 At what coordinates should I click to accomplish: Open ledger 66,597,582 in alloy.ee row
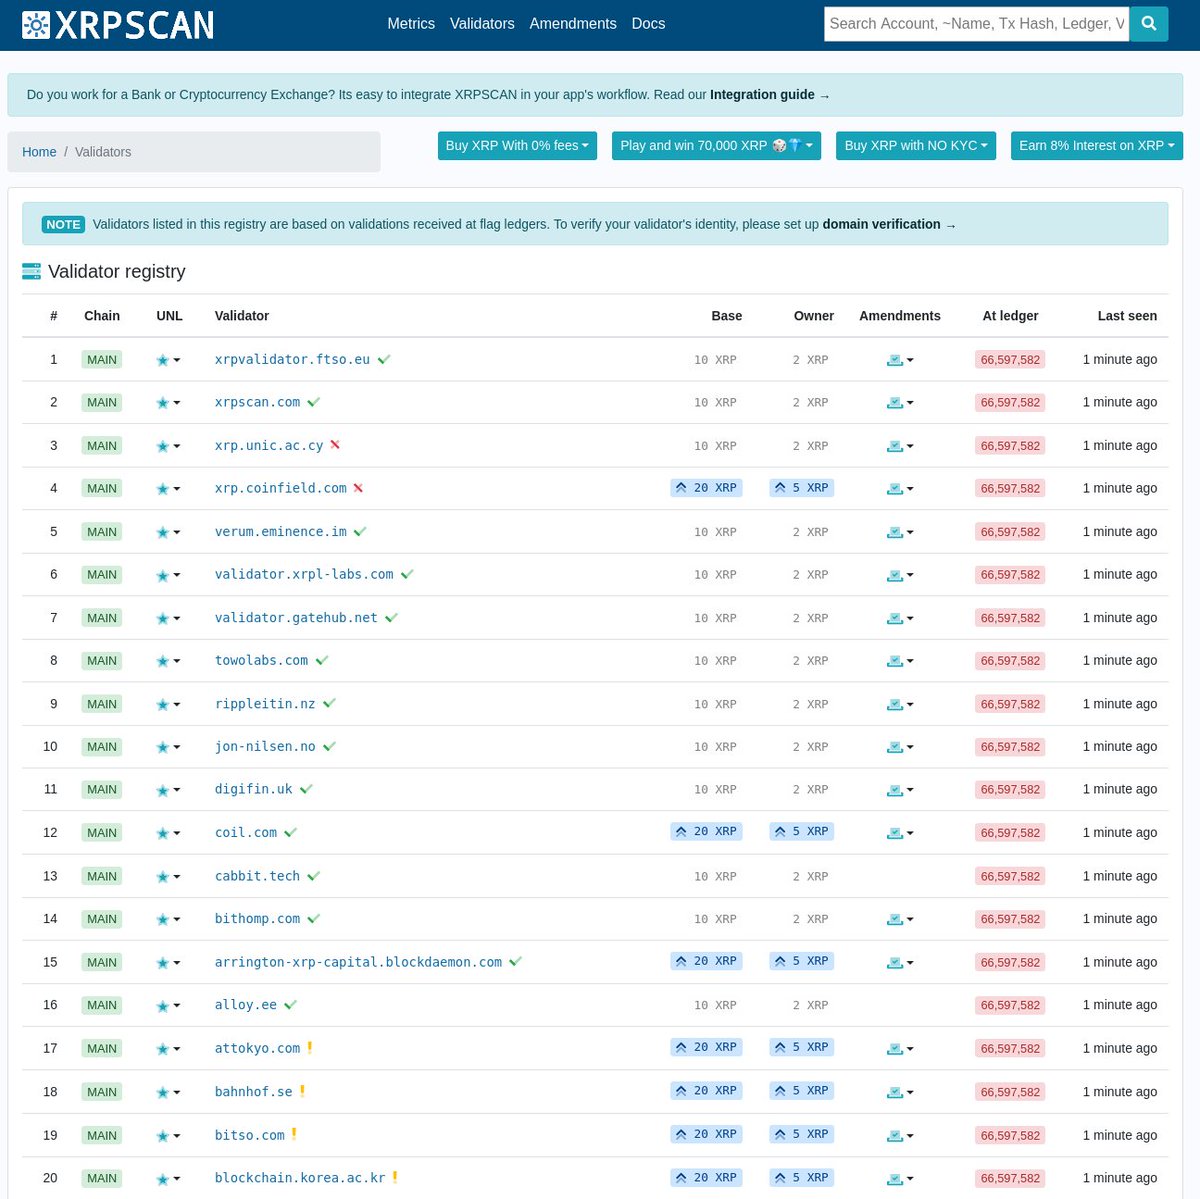pos(1010,1005)
